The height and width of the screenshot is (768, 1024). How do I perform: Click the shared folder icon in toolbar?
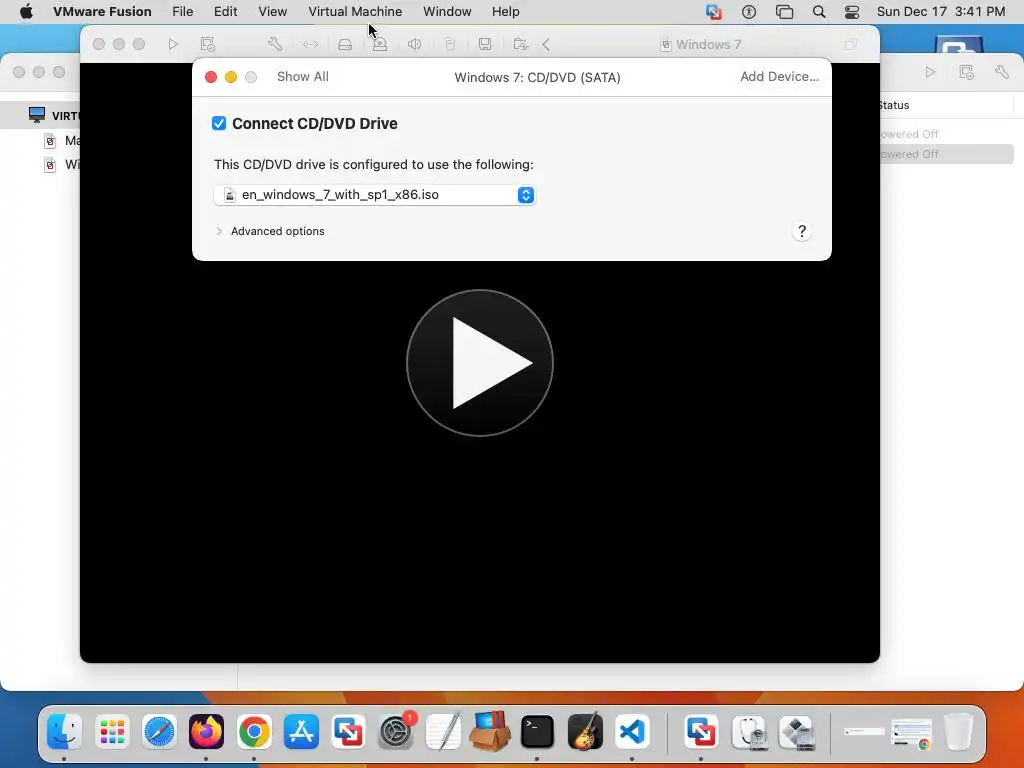click(x=520, y=44)
